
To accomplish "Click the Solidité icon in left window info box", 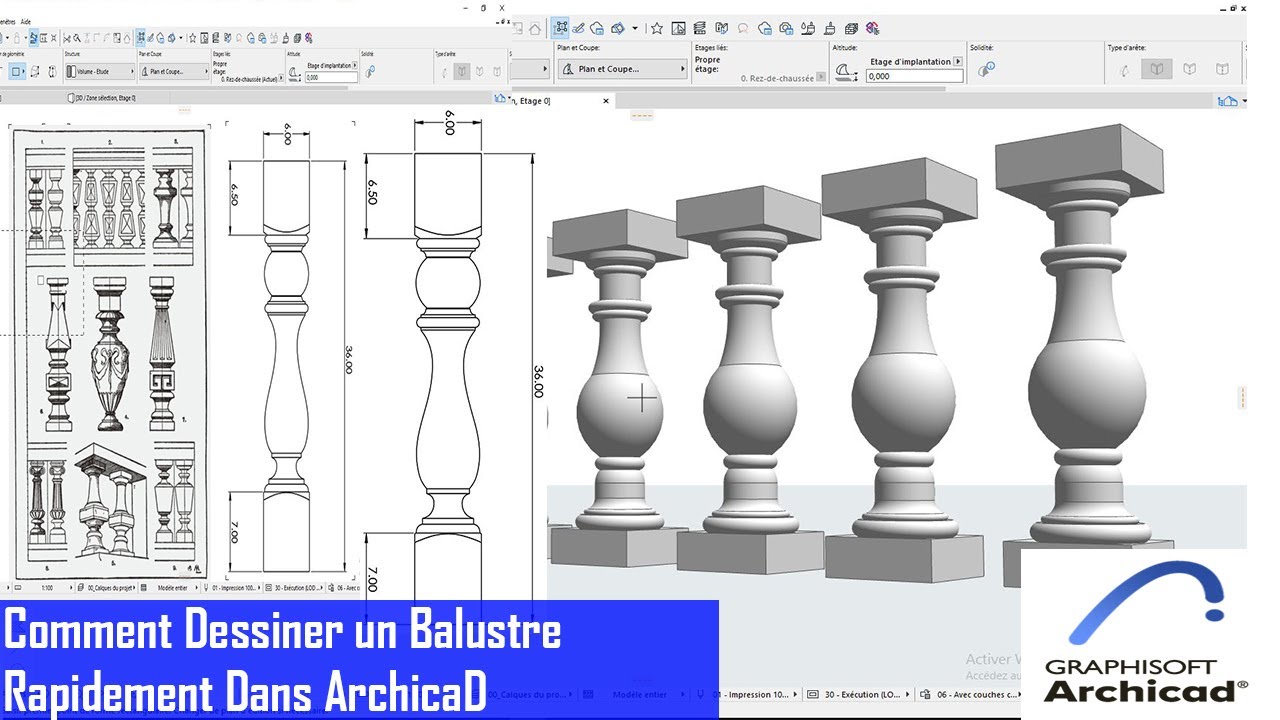I will [x=369, y=71].
